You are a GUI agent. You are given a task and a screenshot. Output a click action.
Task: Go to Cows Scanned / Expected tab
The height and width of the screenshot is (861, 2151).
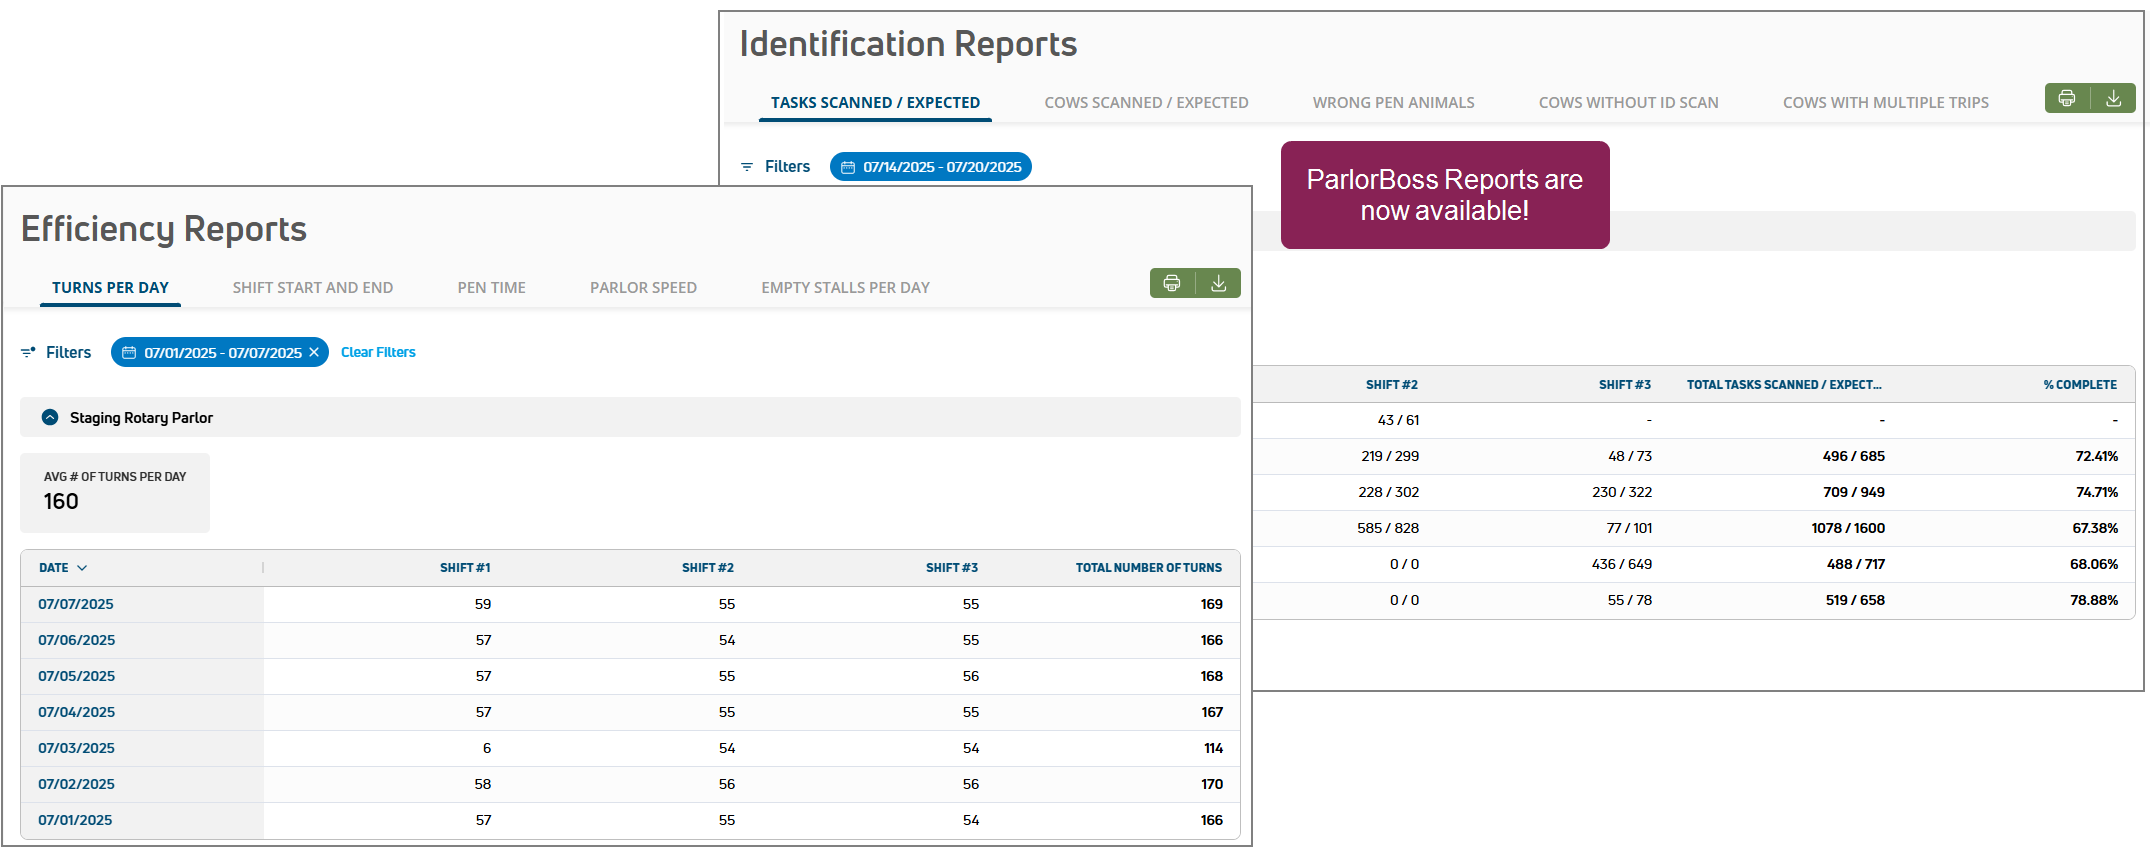pos(1146,103)
